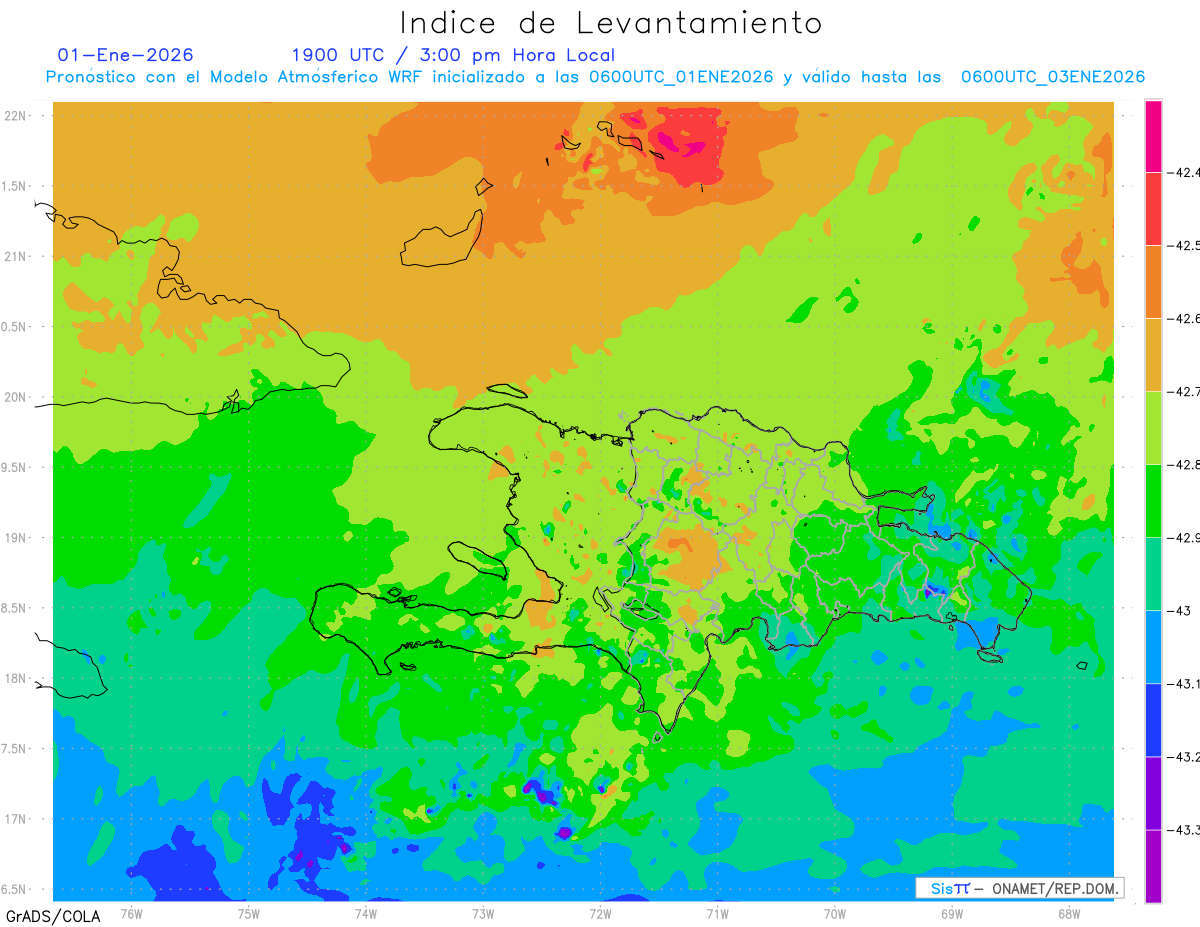The height and width of the screenshot is (927, 1200).
Task: Click the date text '01-Ene-2026'
Action: tap(126, 55)
